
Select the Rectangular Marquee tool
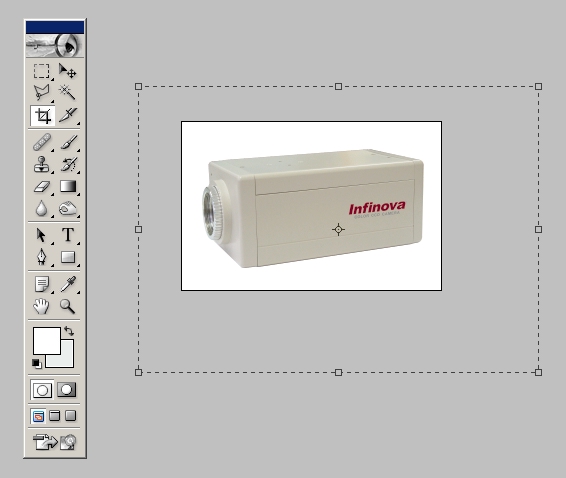tap(42, 71)
